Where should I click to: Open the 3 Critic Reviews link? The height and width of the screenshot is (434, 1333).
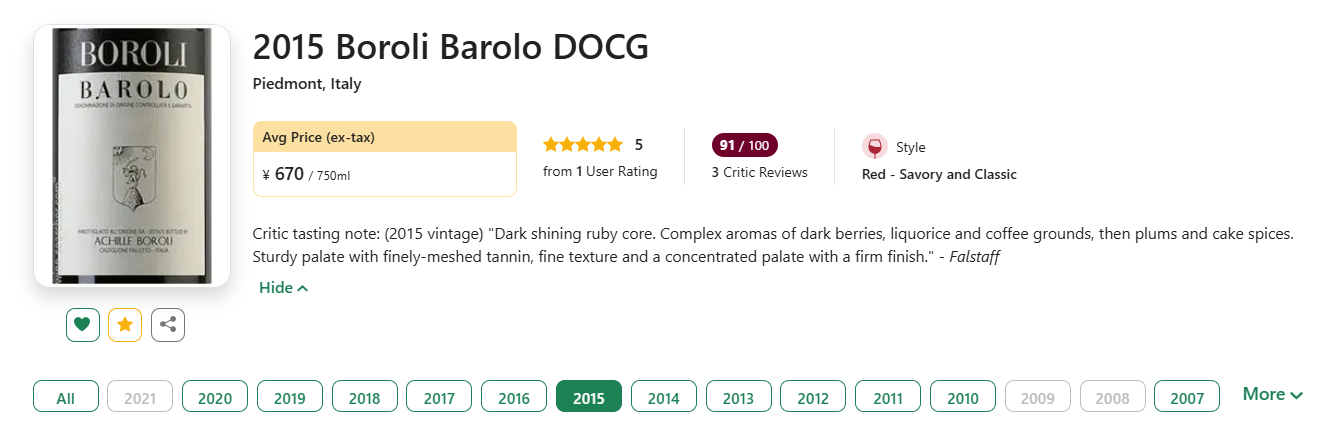coord(759,172)
